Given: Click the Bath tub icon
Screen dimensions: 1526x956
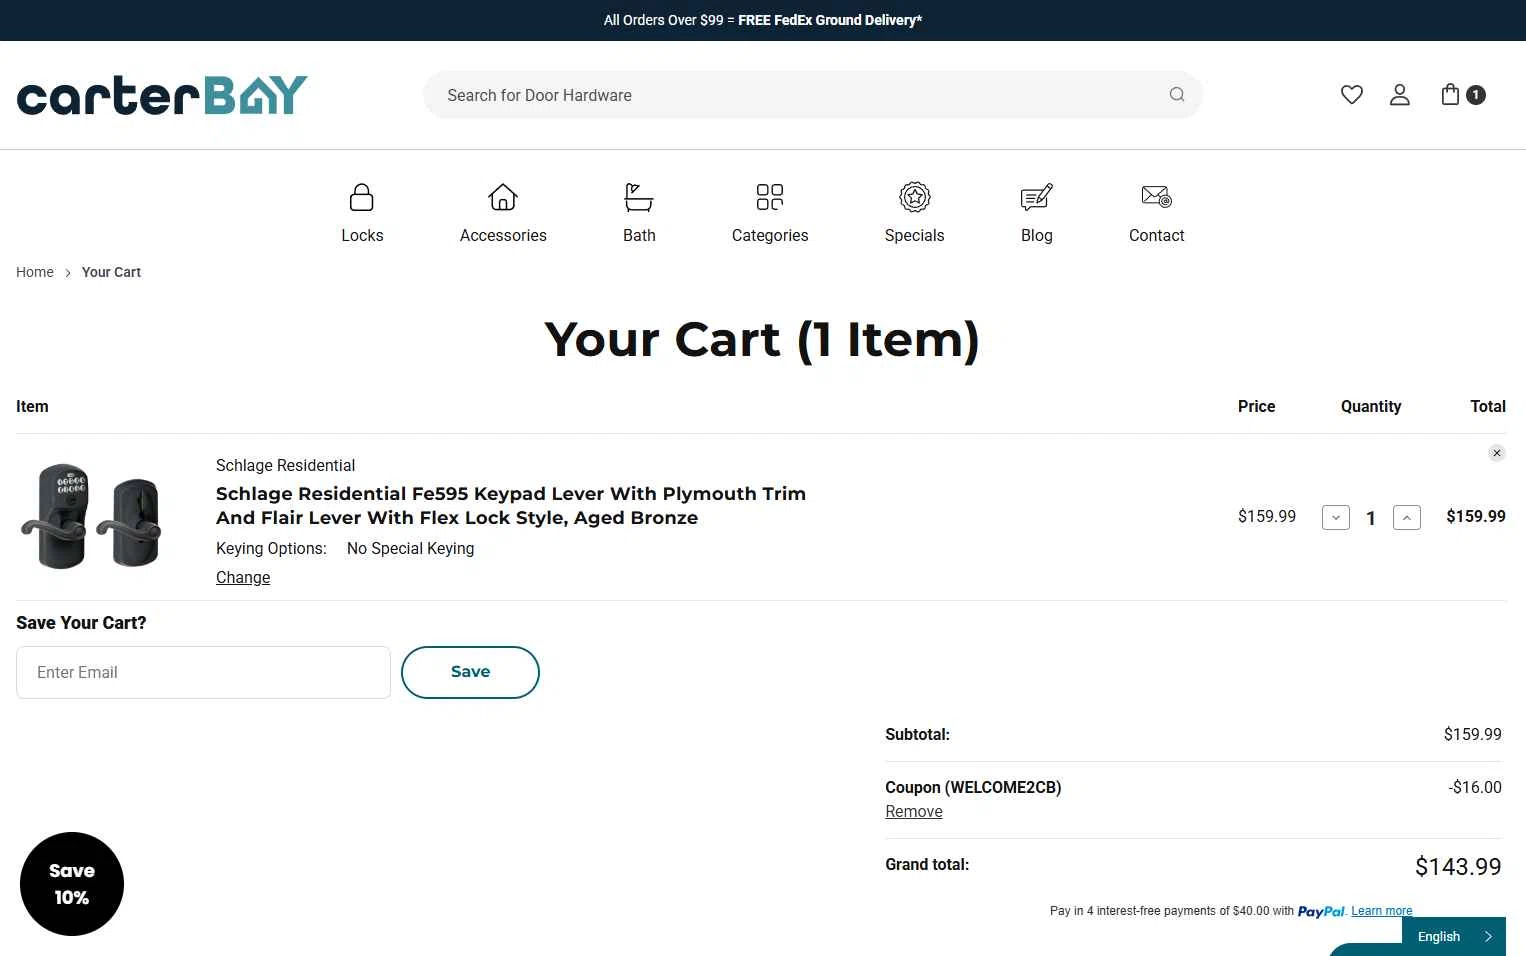Looking at the screenshot, I should (x=639, y=197).
